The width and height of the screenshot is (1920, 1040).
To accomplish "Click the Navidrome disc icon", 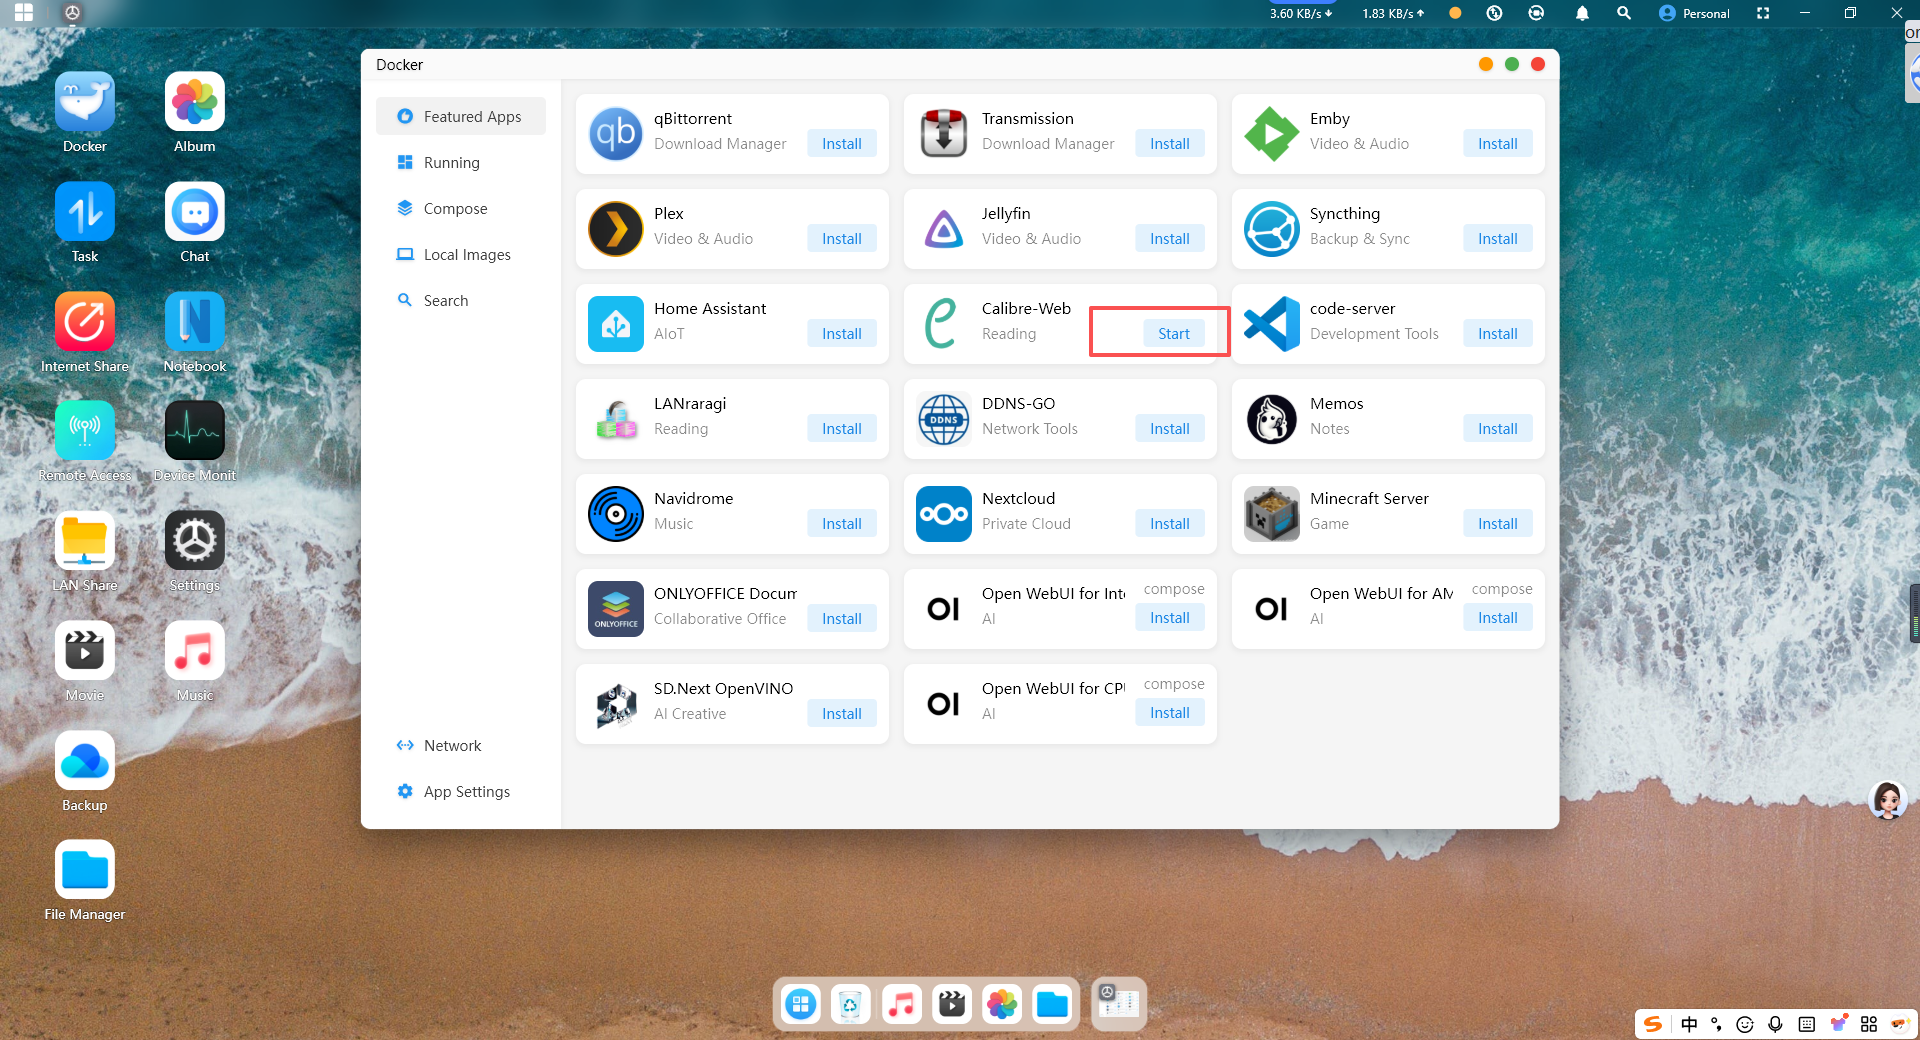I will [x=616, y=514].
